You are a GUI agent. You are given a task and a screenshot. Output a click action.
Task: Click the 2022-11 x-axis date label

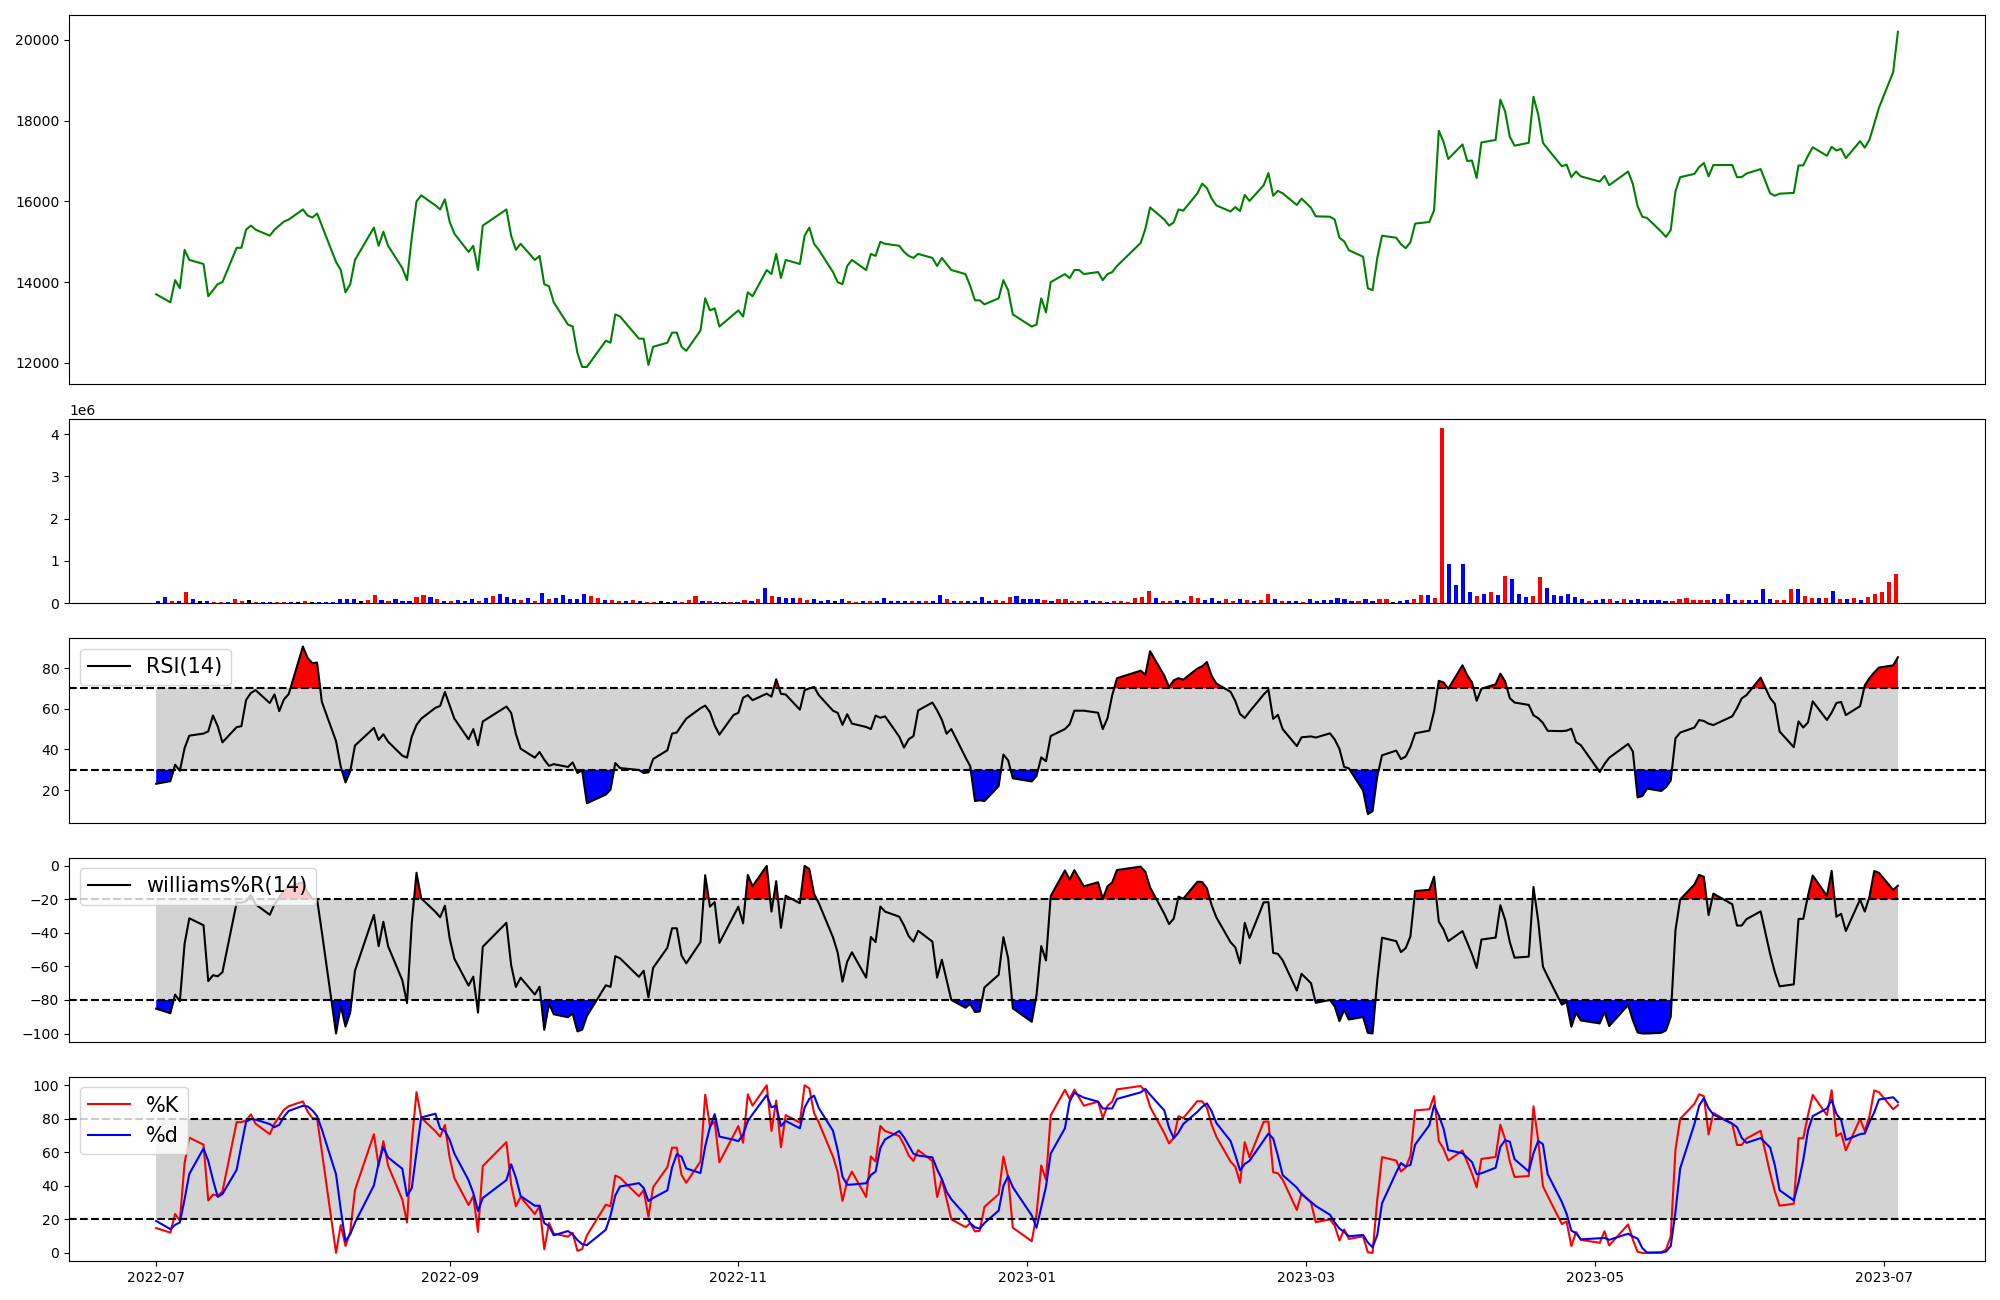[738, 1277]
